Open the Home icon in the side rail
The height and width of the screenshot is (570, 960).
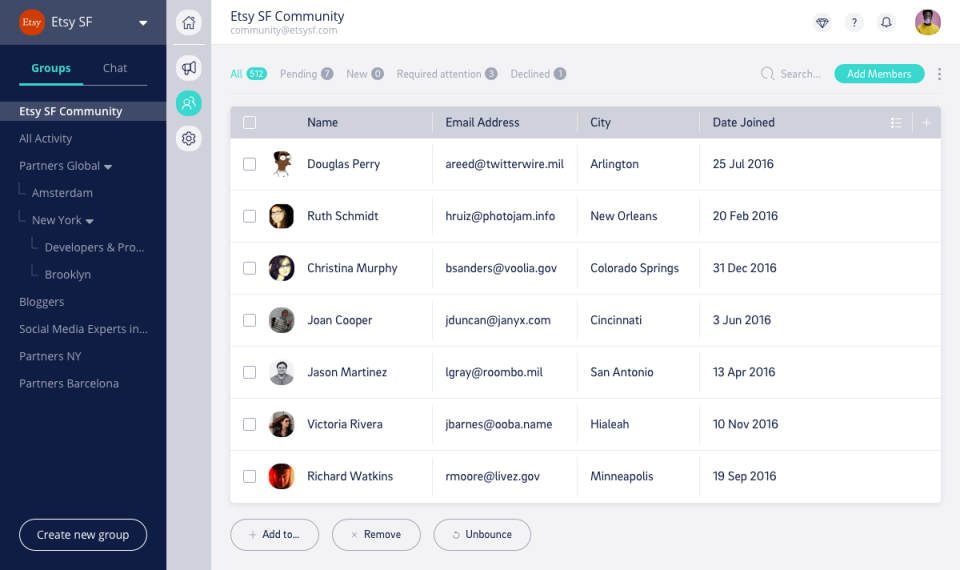click(x=189, y=23)
